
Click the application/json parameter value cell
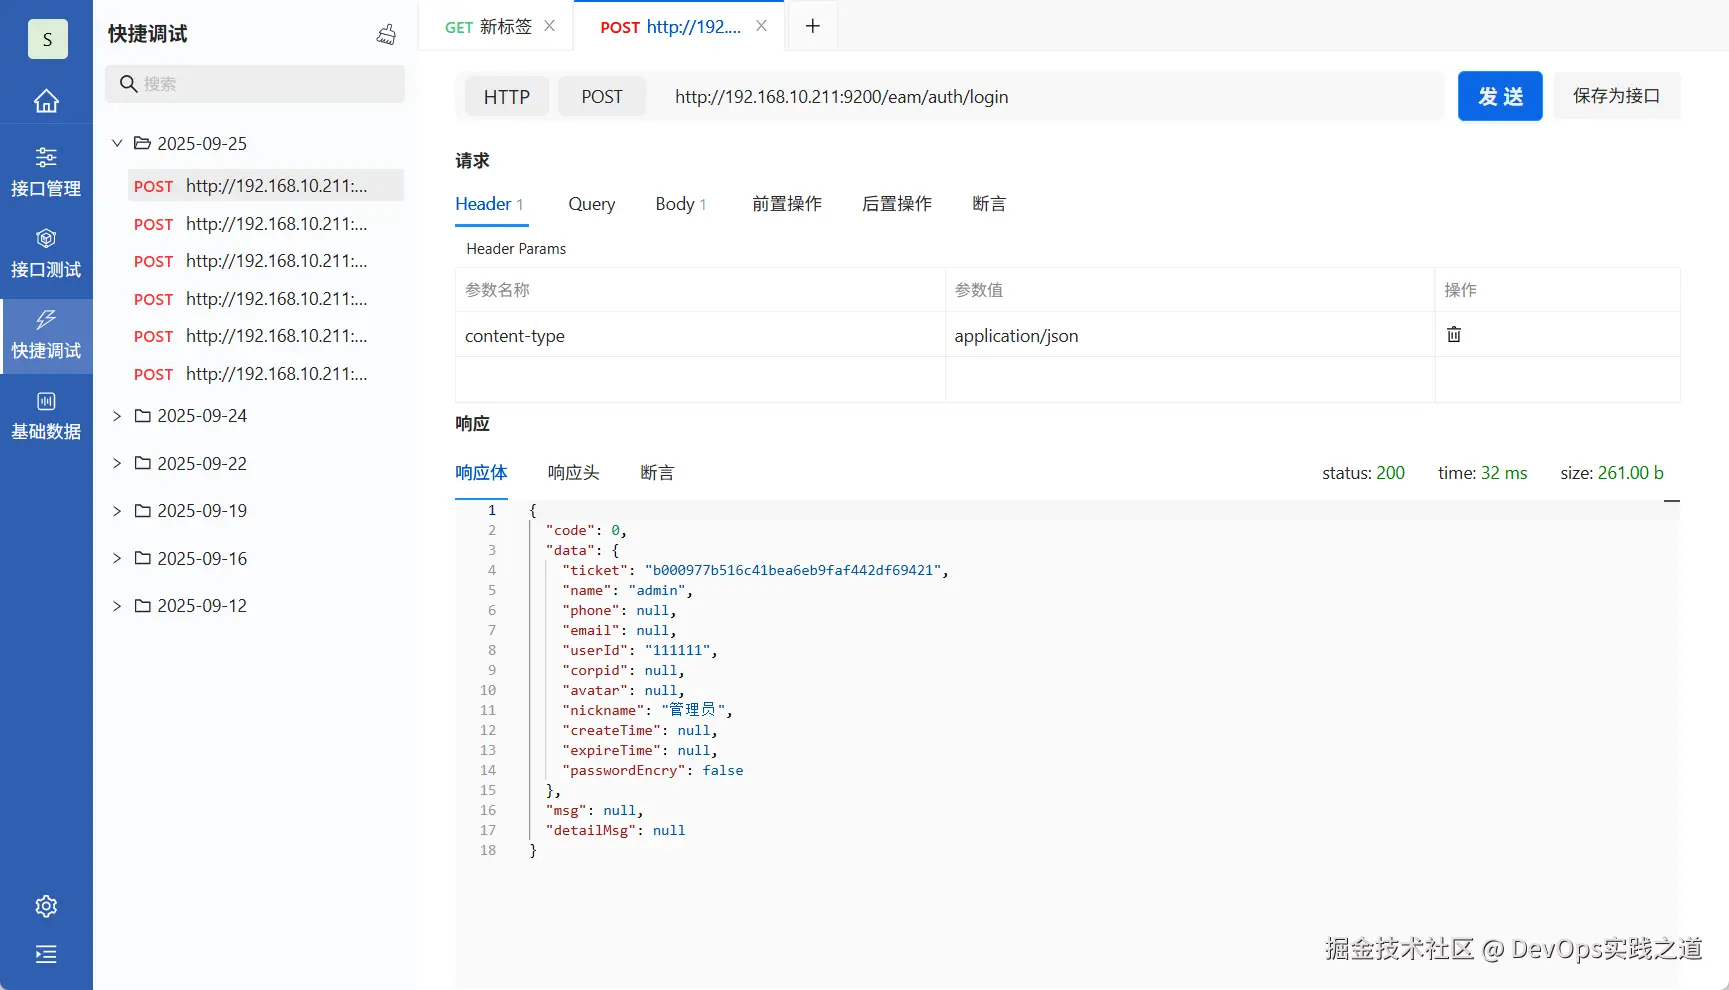click(x=1190, y=336)
